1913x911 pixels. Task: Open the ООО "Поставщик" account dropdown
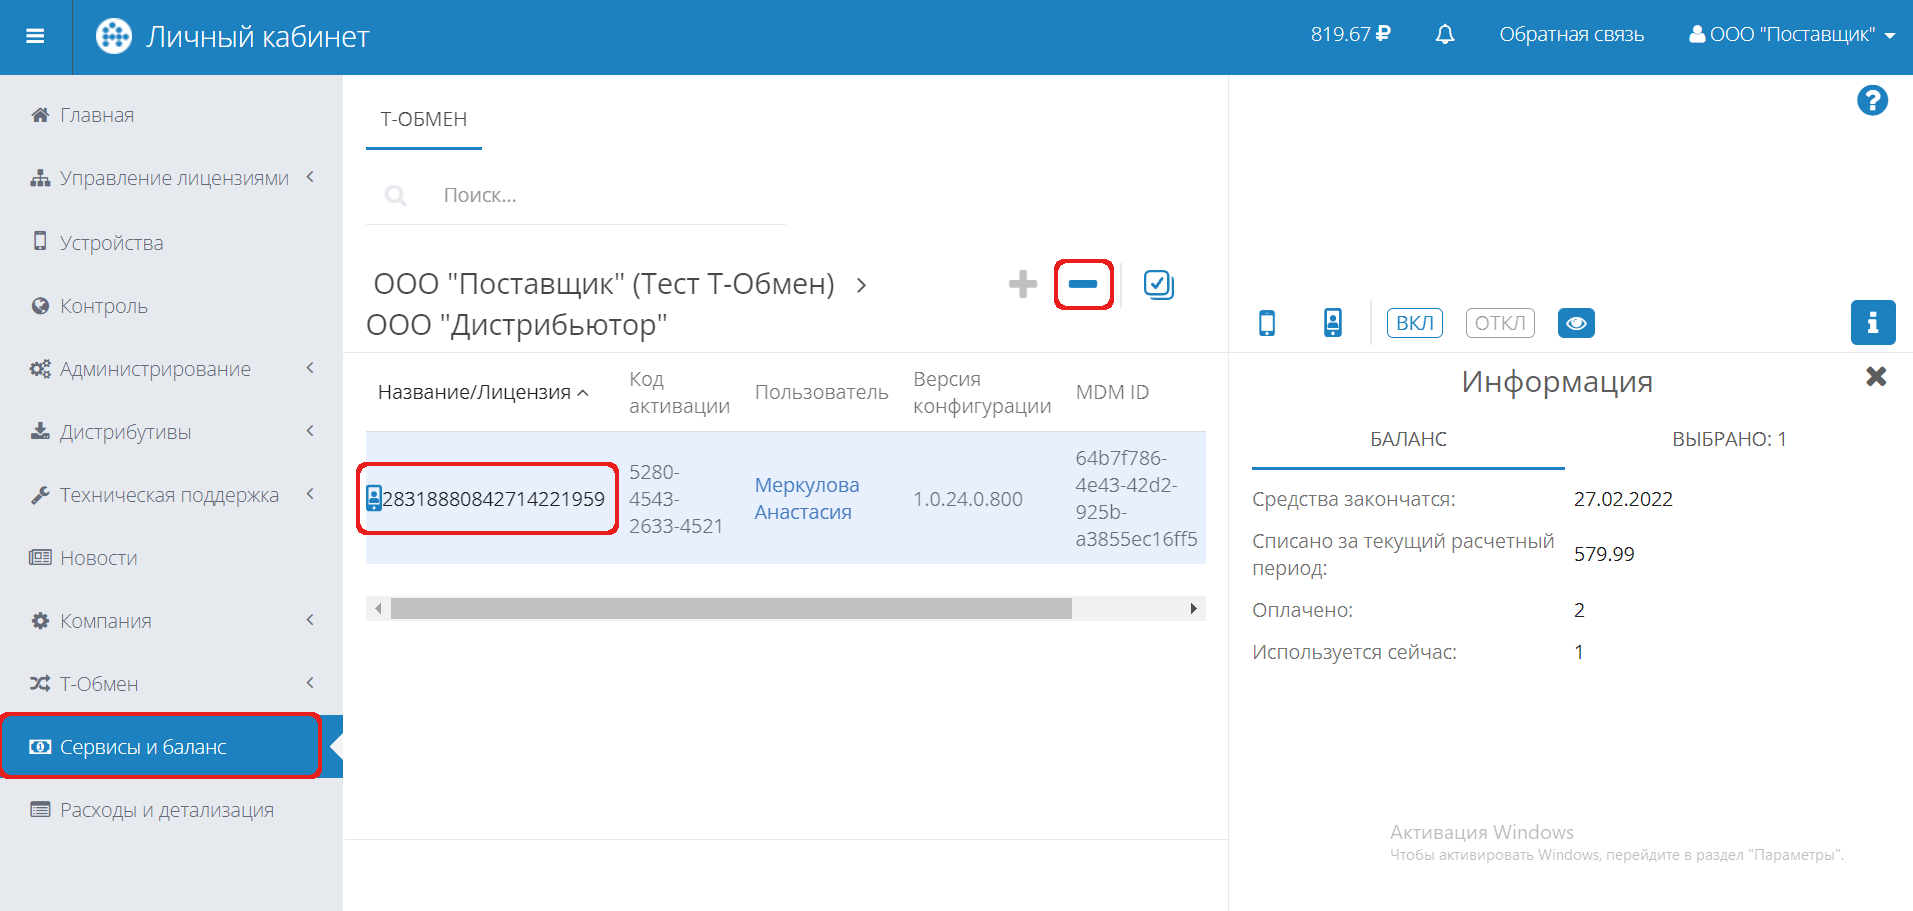click(x=1792, y=35)
